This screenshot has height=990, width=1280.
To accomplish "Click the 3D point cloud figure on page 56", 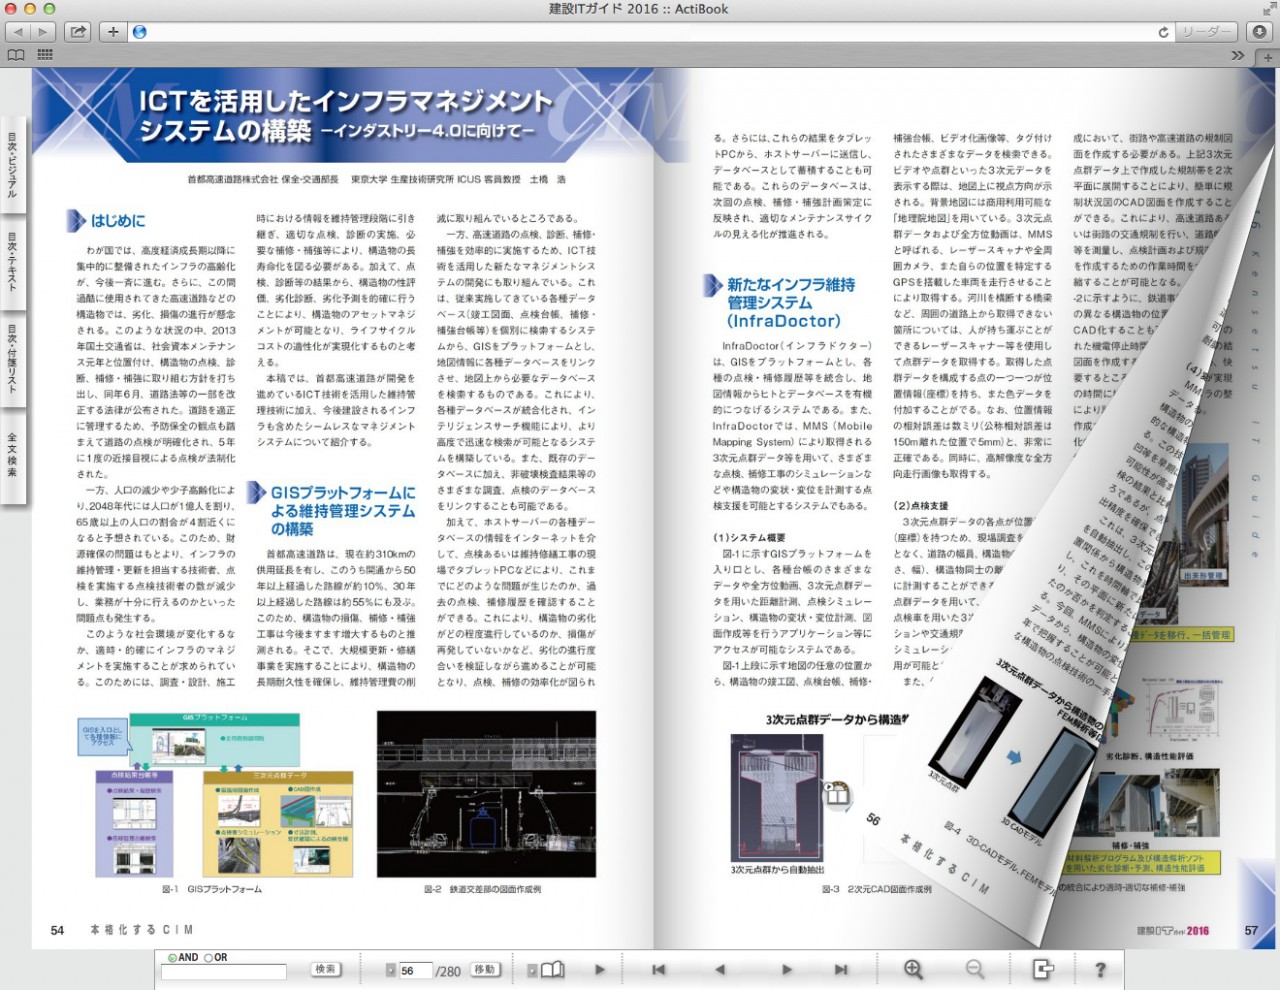I will click(x=776, y=797).
